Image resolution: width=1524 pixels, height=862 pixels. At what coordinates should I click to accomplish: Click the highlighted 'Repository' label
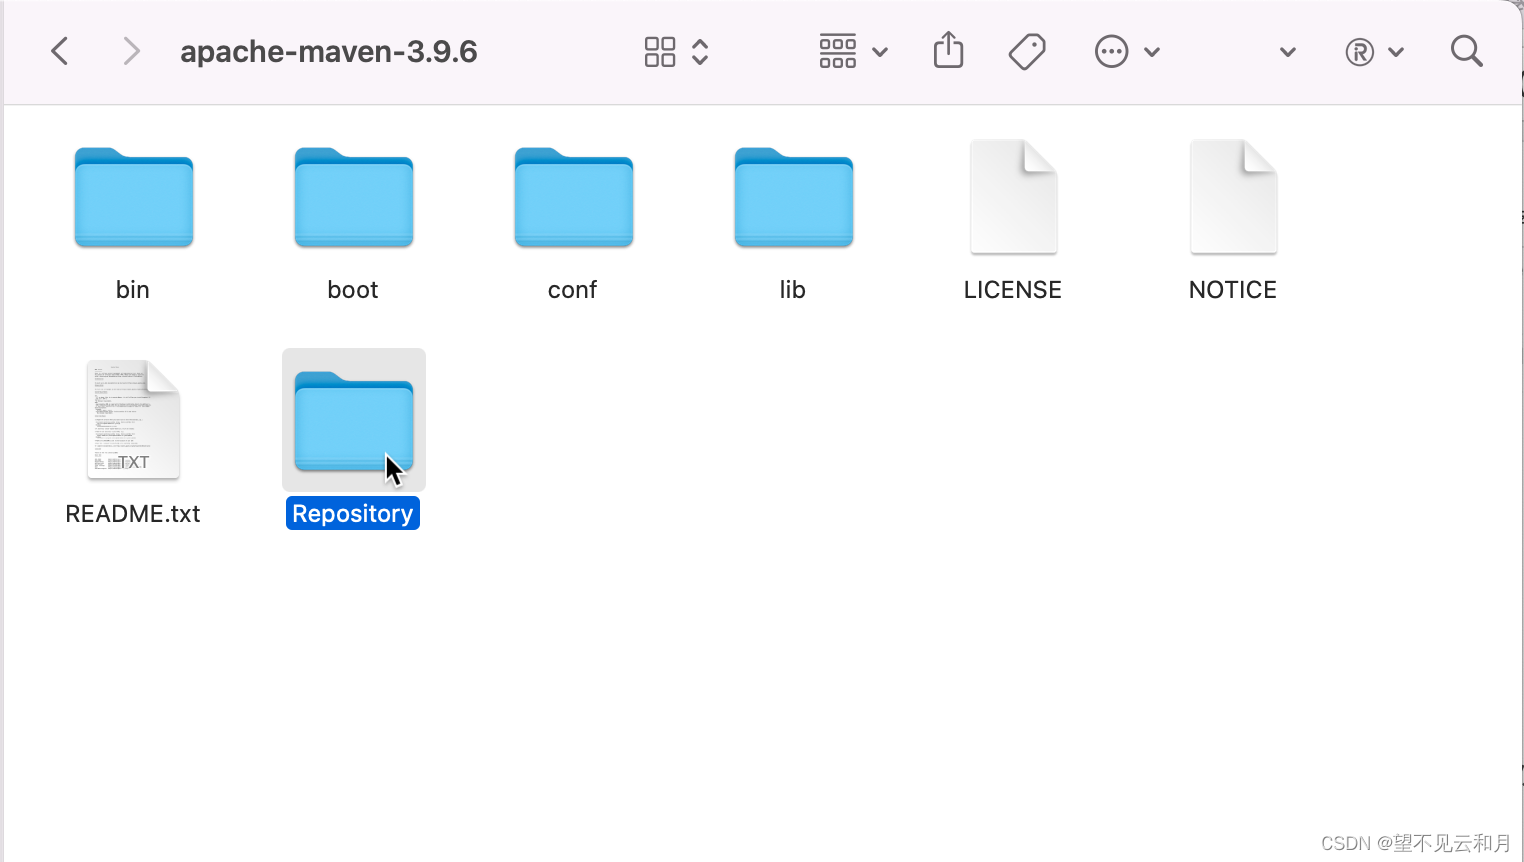point(353,514)
